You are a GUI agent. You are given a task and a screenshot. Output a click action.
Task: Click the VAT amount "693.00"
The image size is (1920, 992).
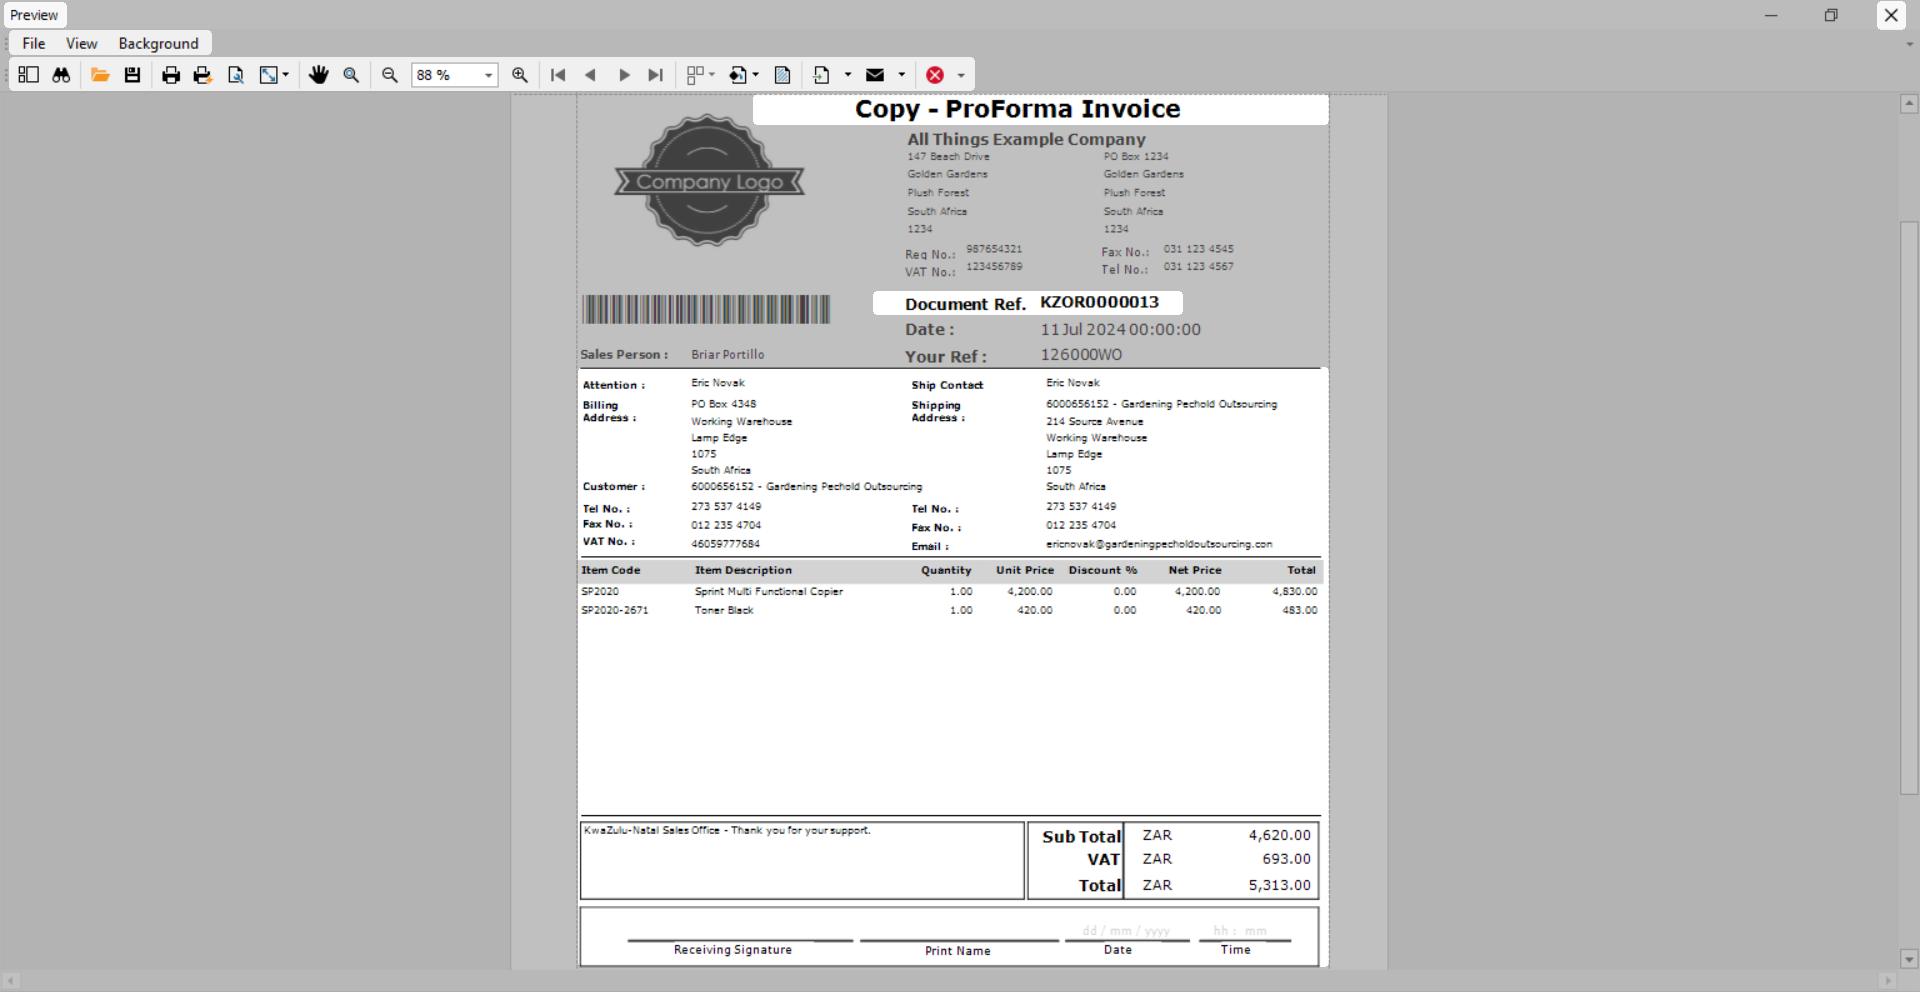point(1286,859)
